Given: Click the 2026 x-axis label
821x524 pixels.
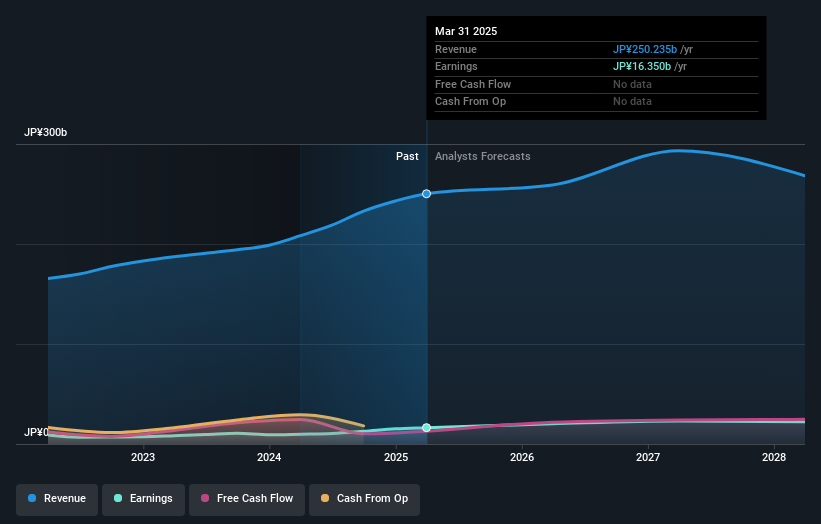Looking at the screenshot, I should [522, 458].
